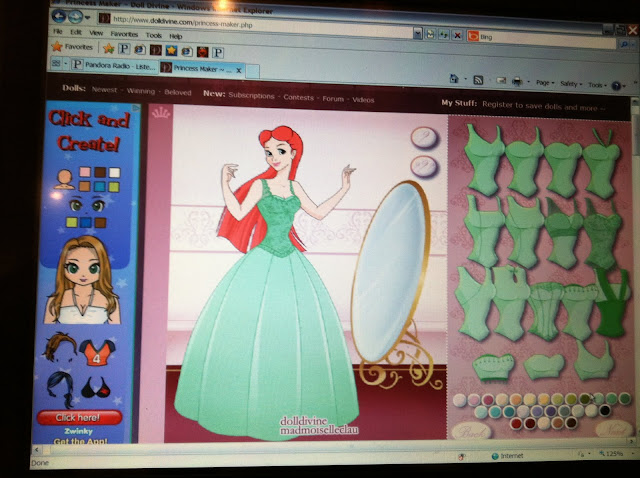Open the Subscriptions link
This screenshot has width=640, height=478.
[251, 96]
